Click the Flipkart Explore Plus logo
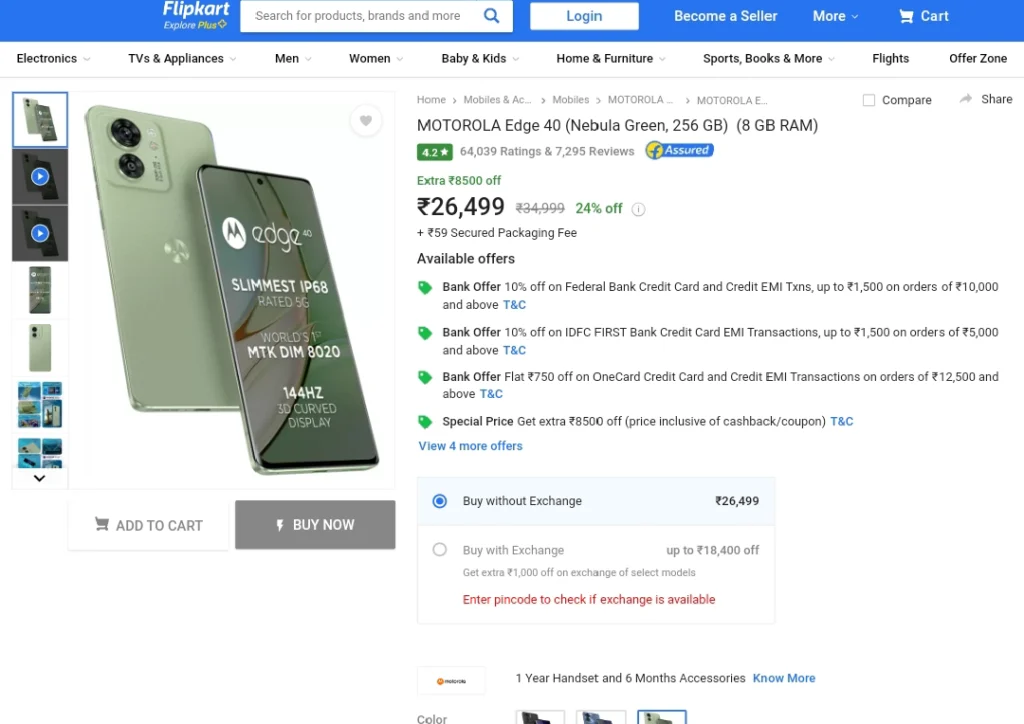Screen dimensions: 1024x724 tap(196, 16)
